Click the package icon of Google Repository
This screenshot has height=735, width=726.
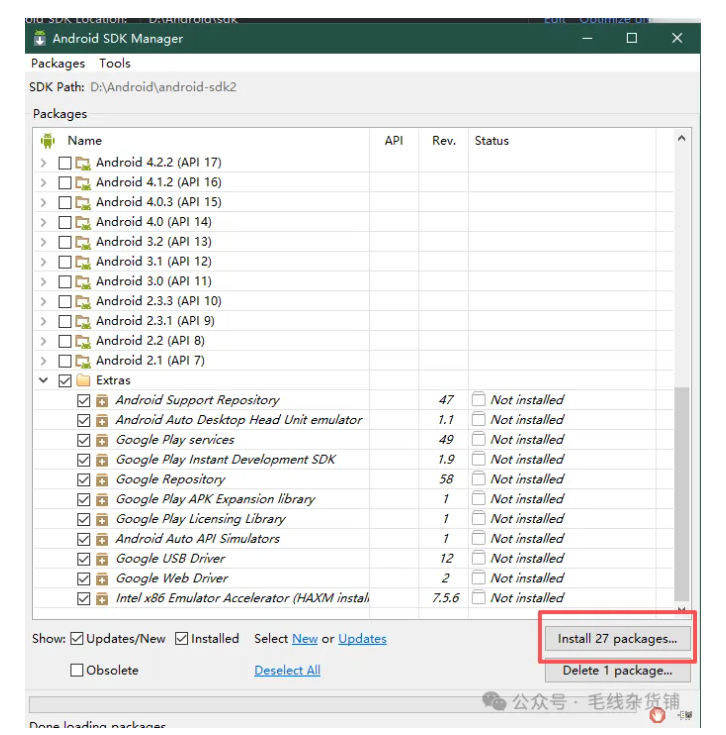click(102, 480)
